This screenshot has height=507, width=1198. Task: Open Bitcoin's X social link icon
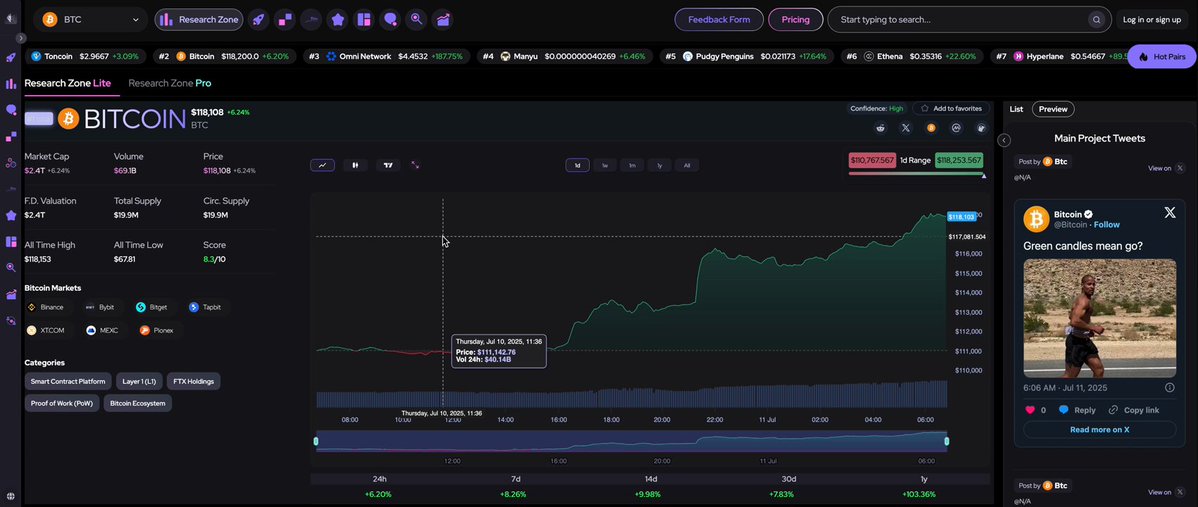906,128
